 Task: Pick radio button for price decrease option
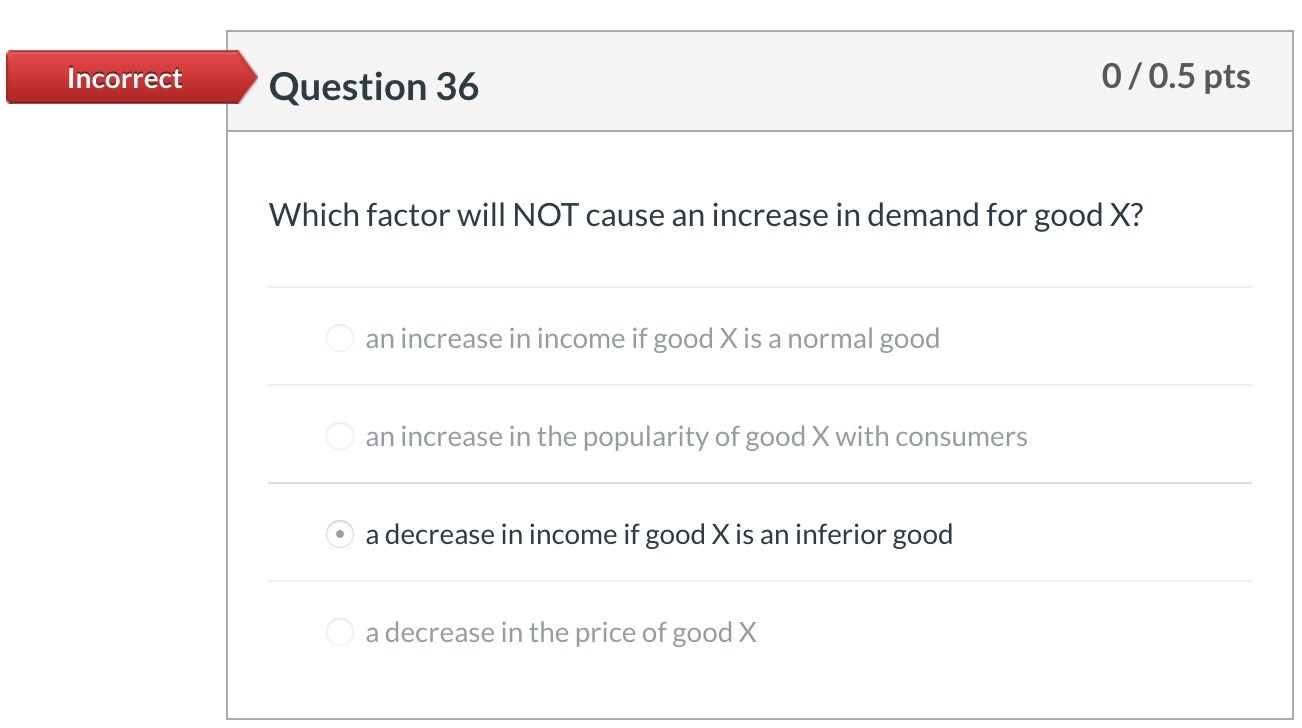click(x=340, y=632)
